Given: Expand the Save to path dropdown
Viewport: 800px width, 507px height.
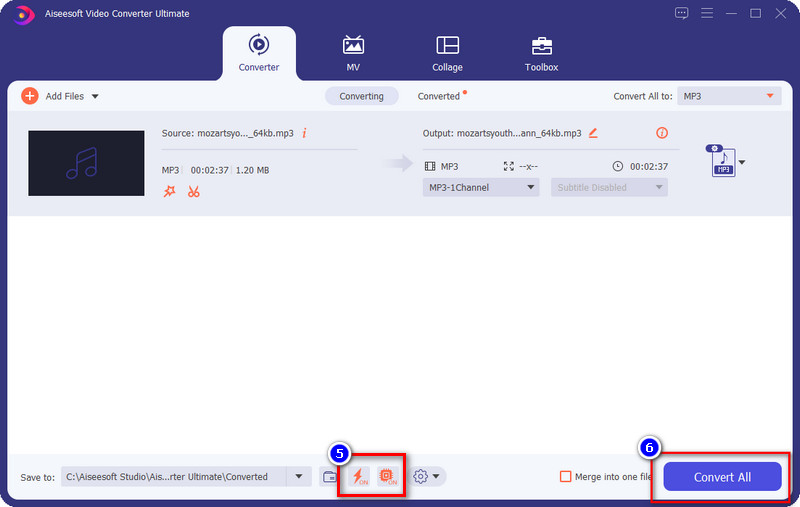Looking at the screenshot, I should click(299, 477).
